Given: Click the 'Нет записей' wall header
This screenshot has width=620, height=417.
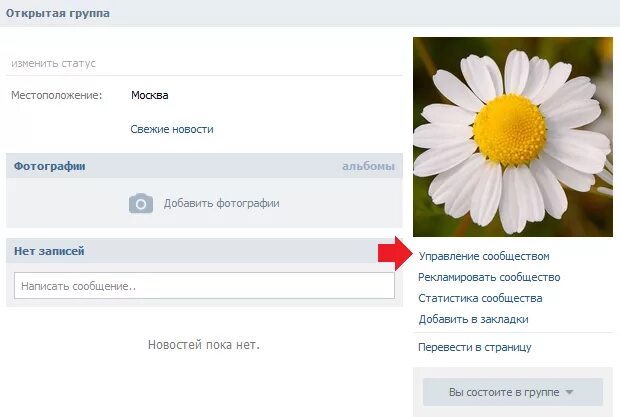Looking at the screenshot, I should click(x=49, y=251).
